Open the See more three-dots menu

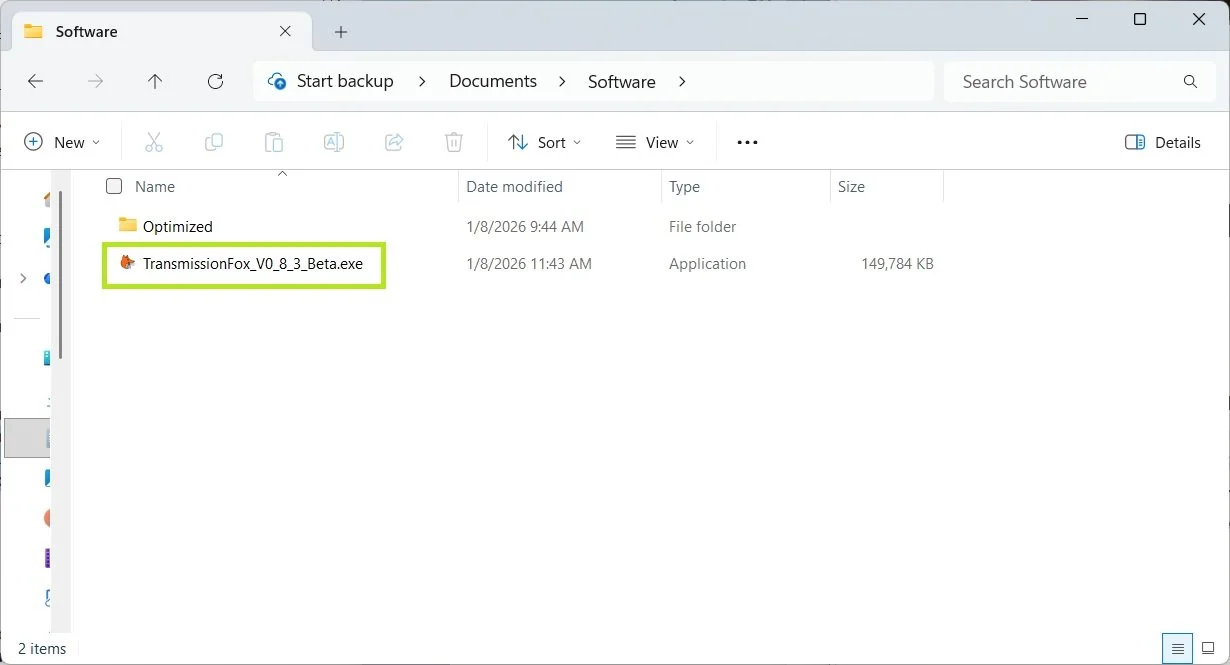747,142
